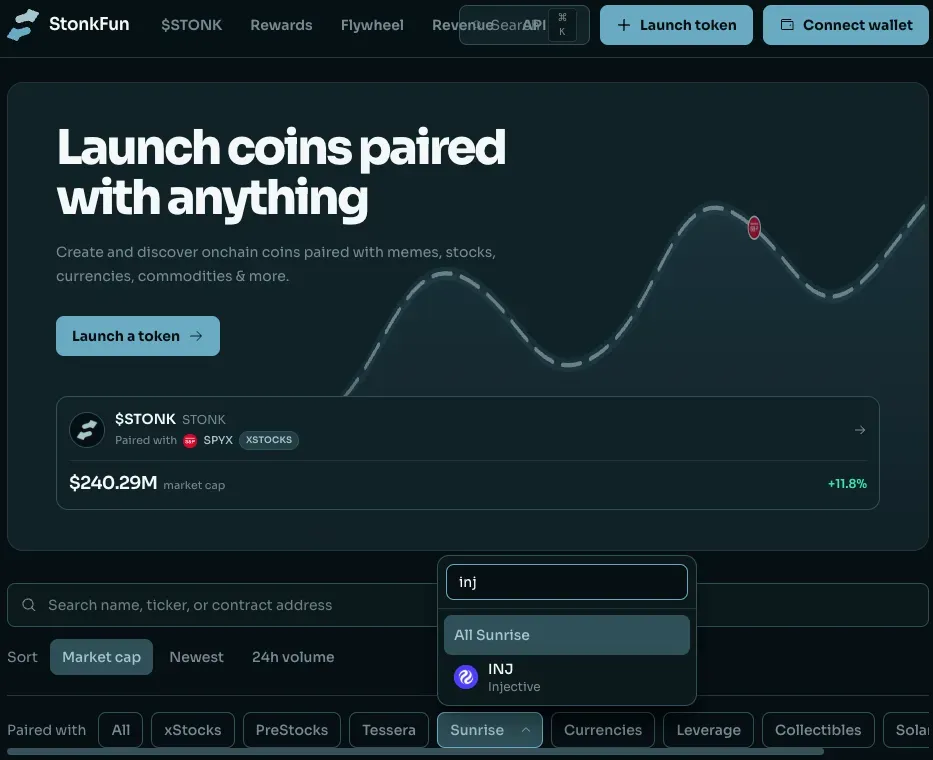Sort tokens by 24h volume
933x760 pixels.
[293, 657]
